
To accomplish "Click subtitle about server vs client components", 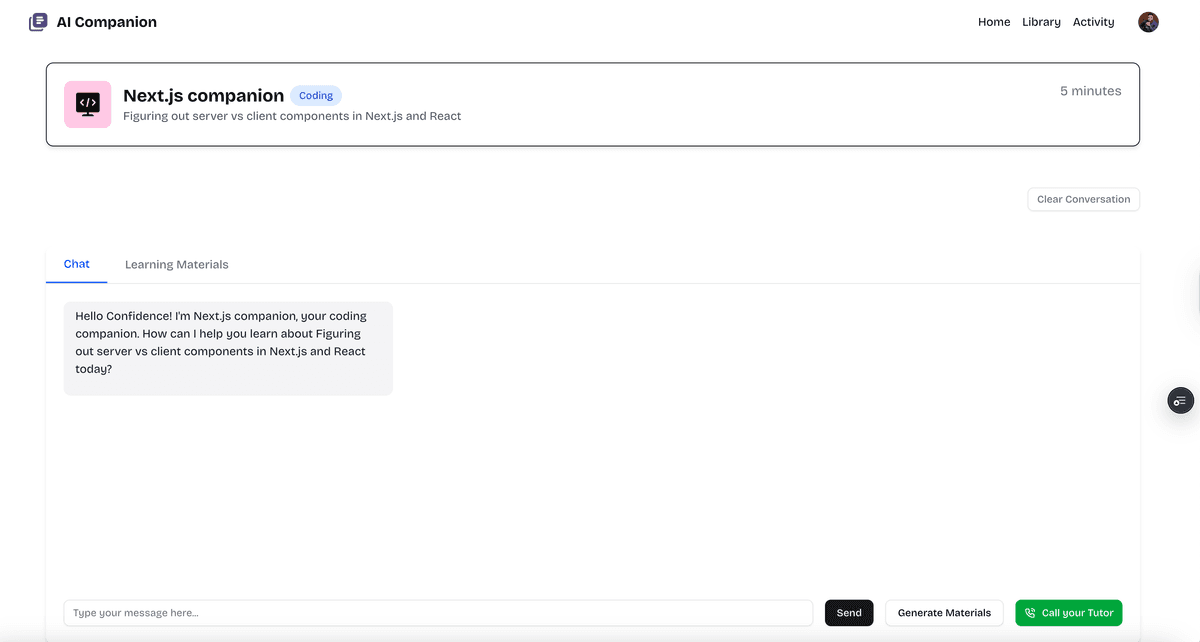I will [x=292, y=116].
